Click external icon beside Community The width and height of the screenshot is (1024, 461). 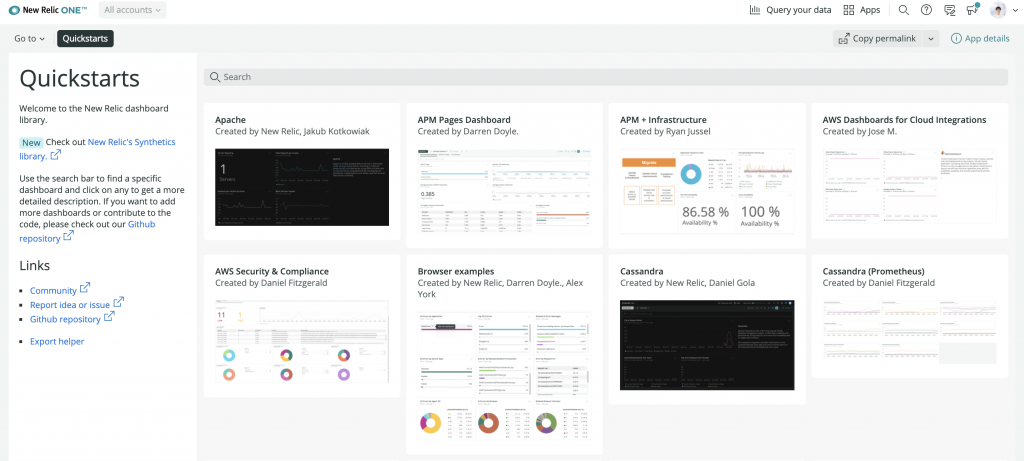coord(85,288)
